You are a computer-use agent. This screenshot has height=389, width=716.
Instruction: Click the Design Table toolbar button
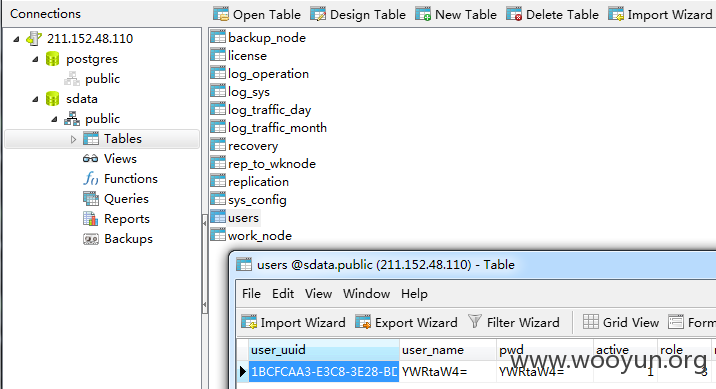coord(358,15)
